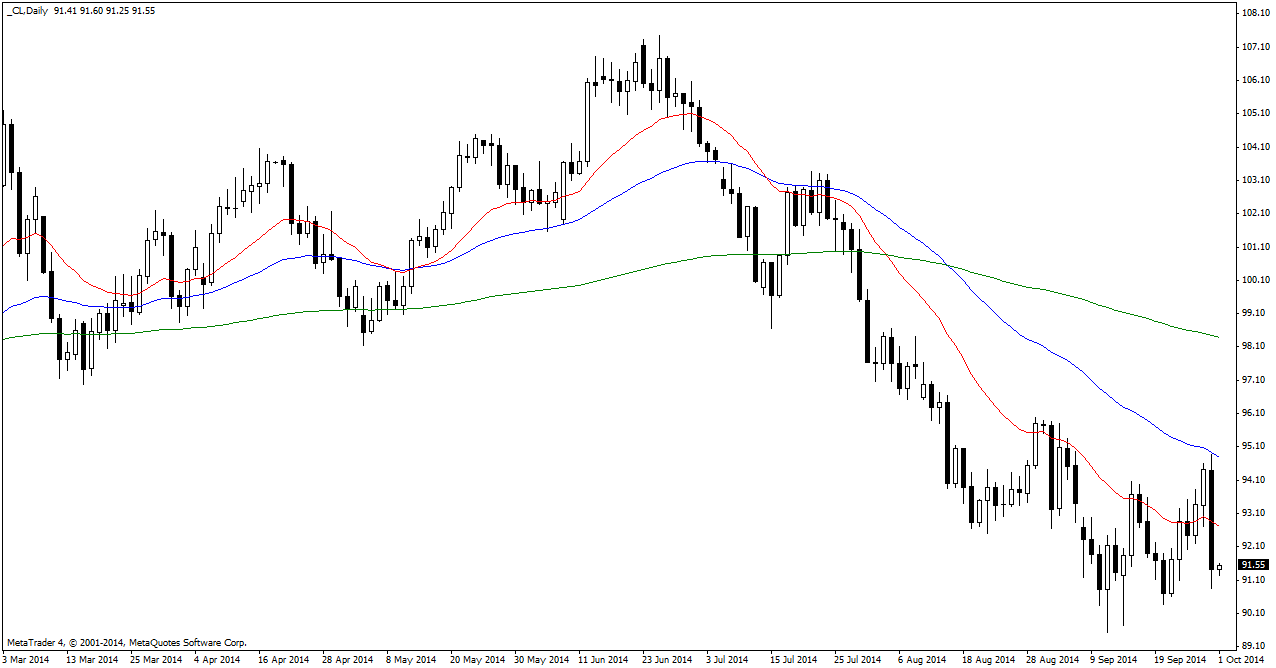Click the 11 Jun 2014 date label
This screenshot has width=1276, height=668.
coord(604,660)
